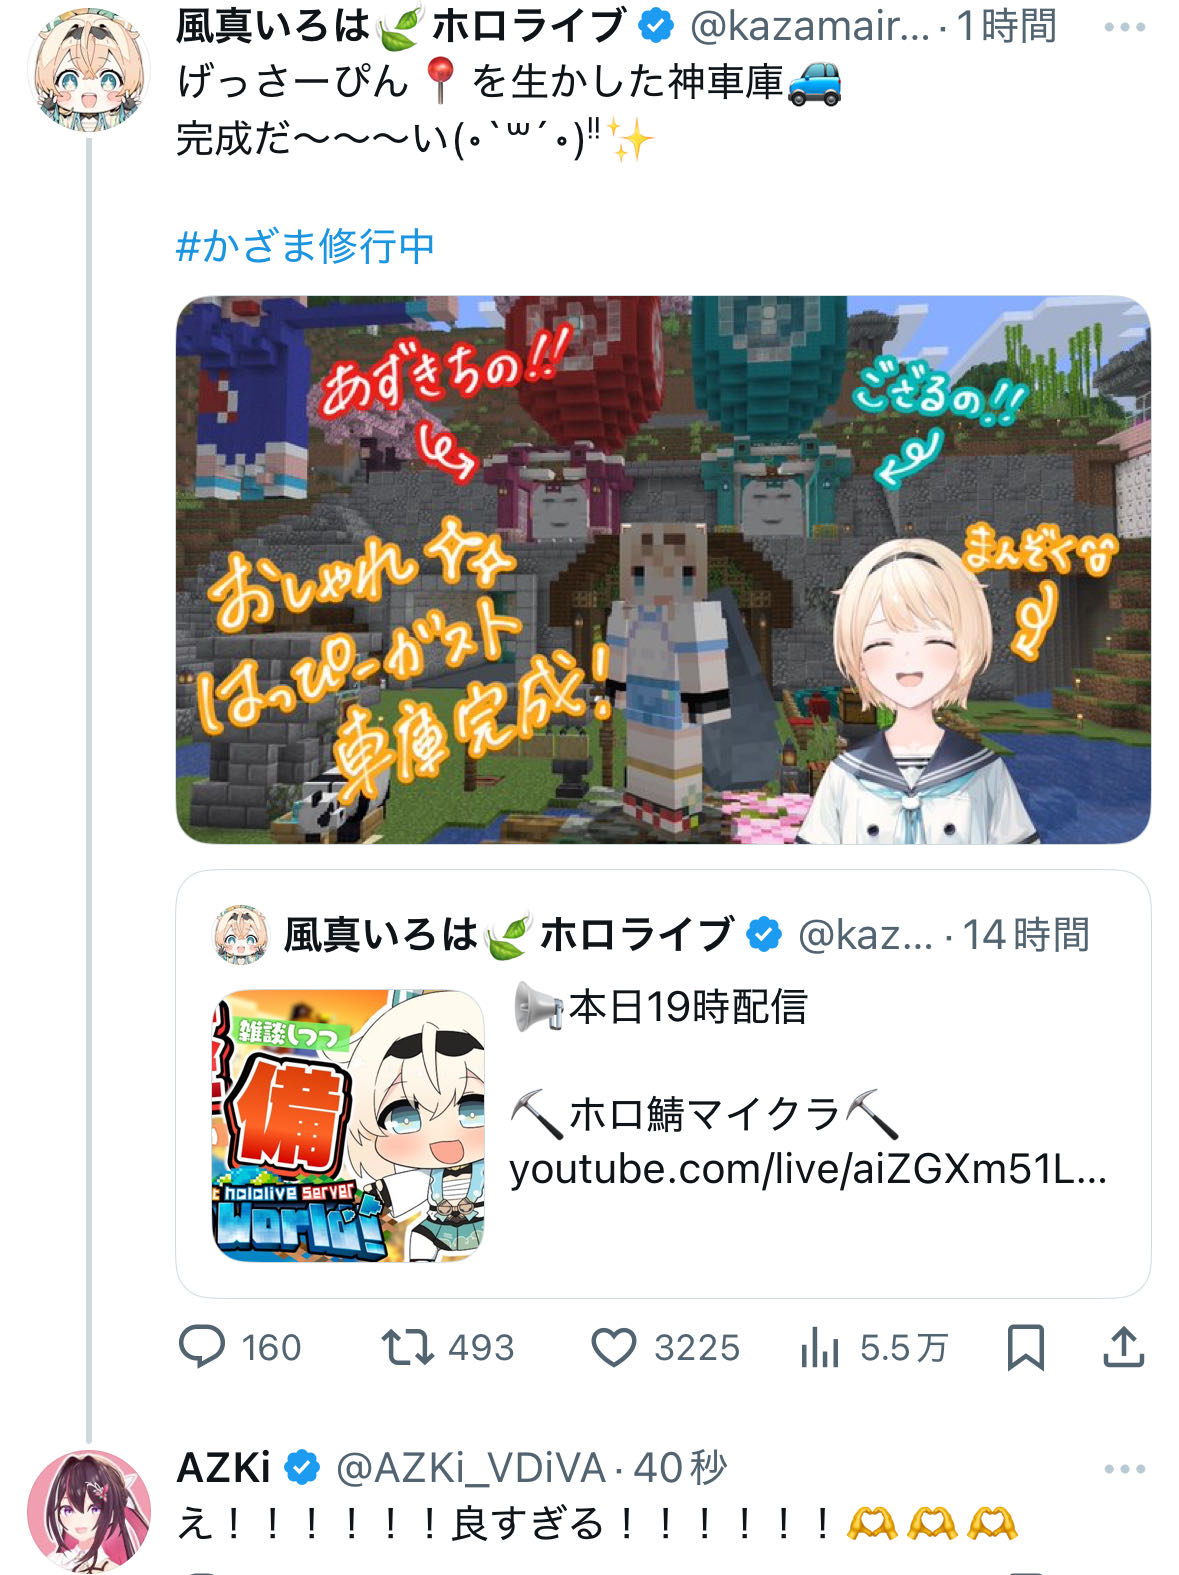This screenshot has height=1575, width=1179.
Task: View analytics via the 5.5万 bar chart icon
Action: point(820,1347)
